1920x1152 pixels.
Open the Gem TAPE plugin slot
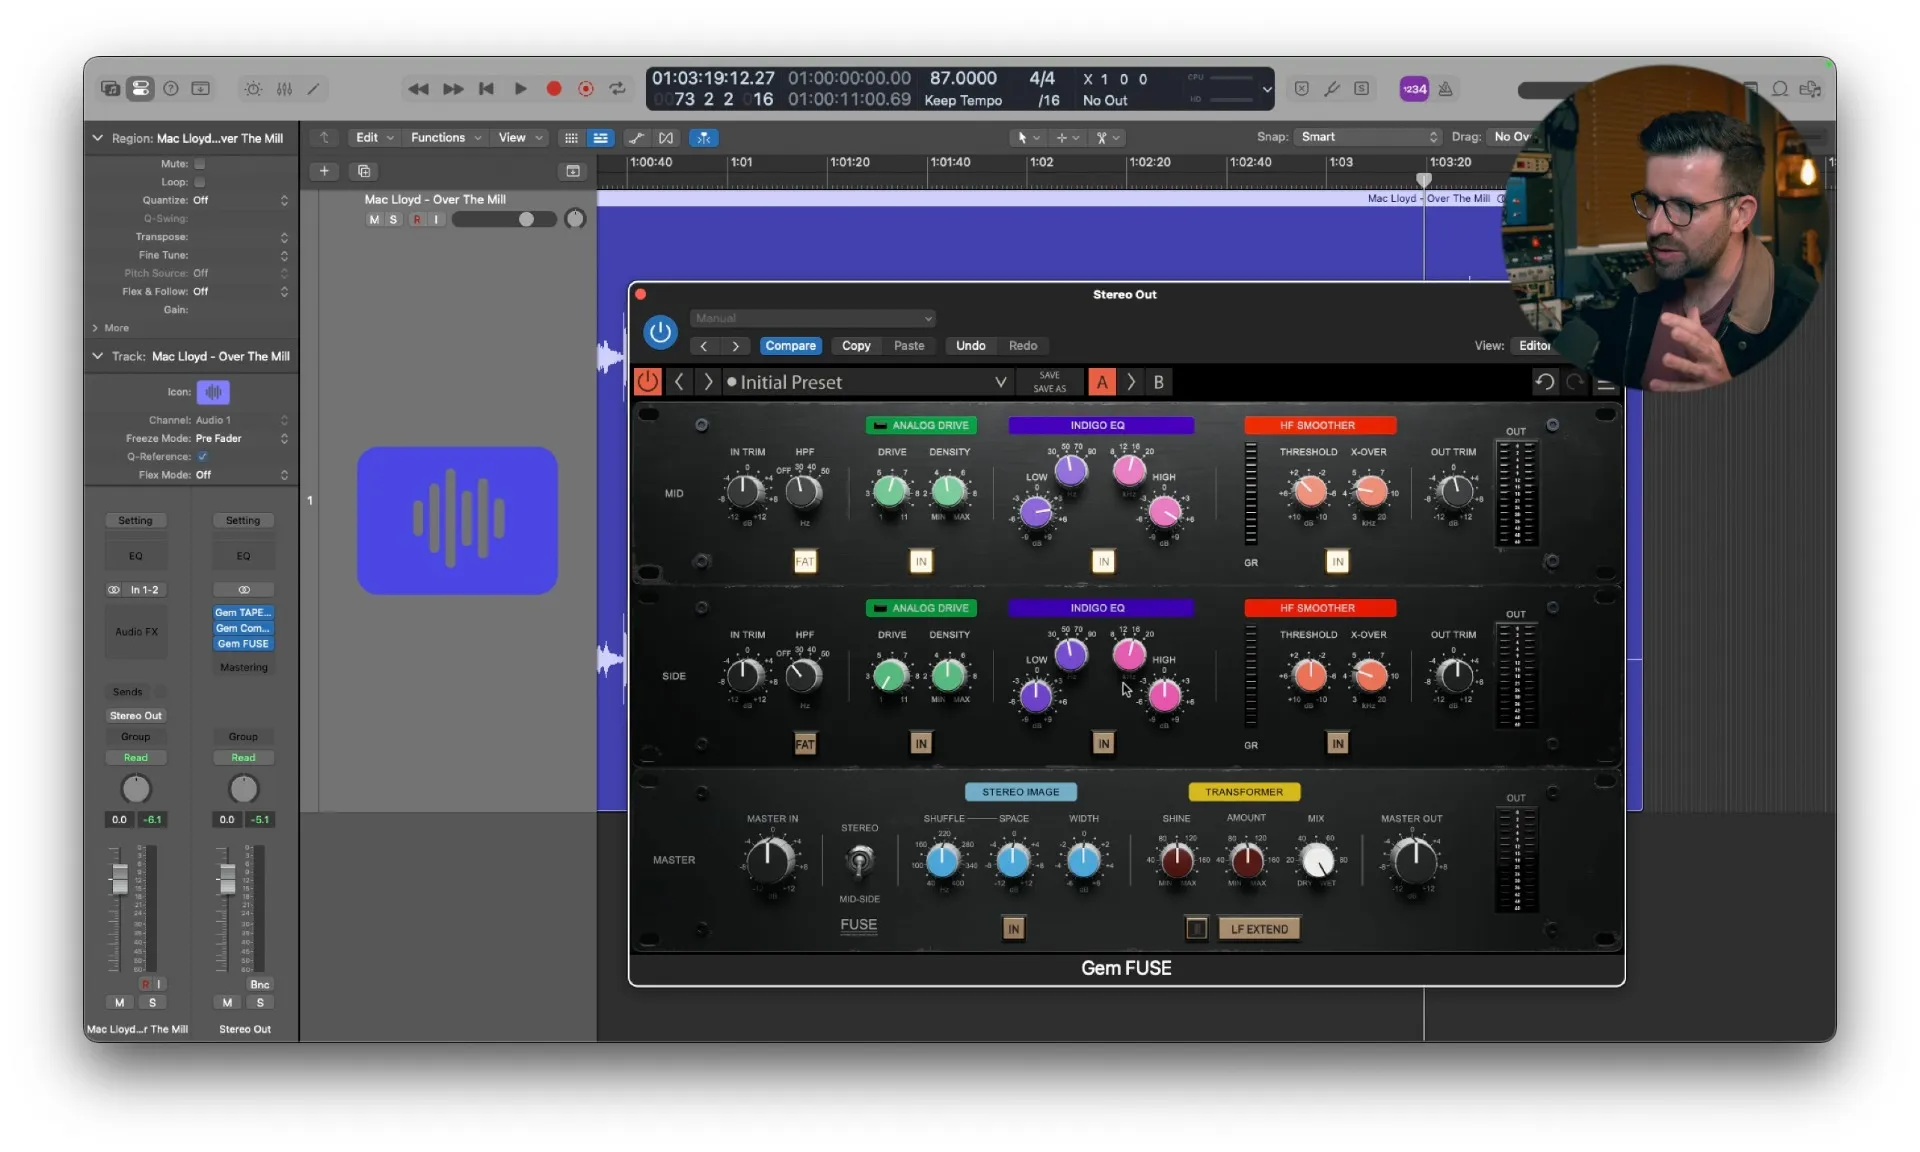[x=243, y=613]
